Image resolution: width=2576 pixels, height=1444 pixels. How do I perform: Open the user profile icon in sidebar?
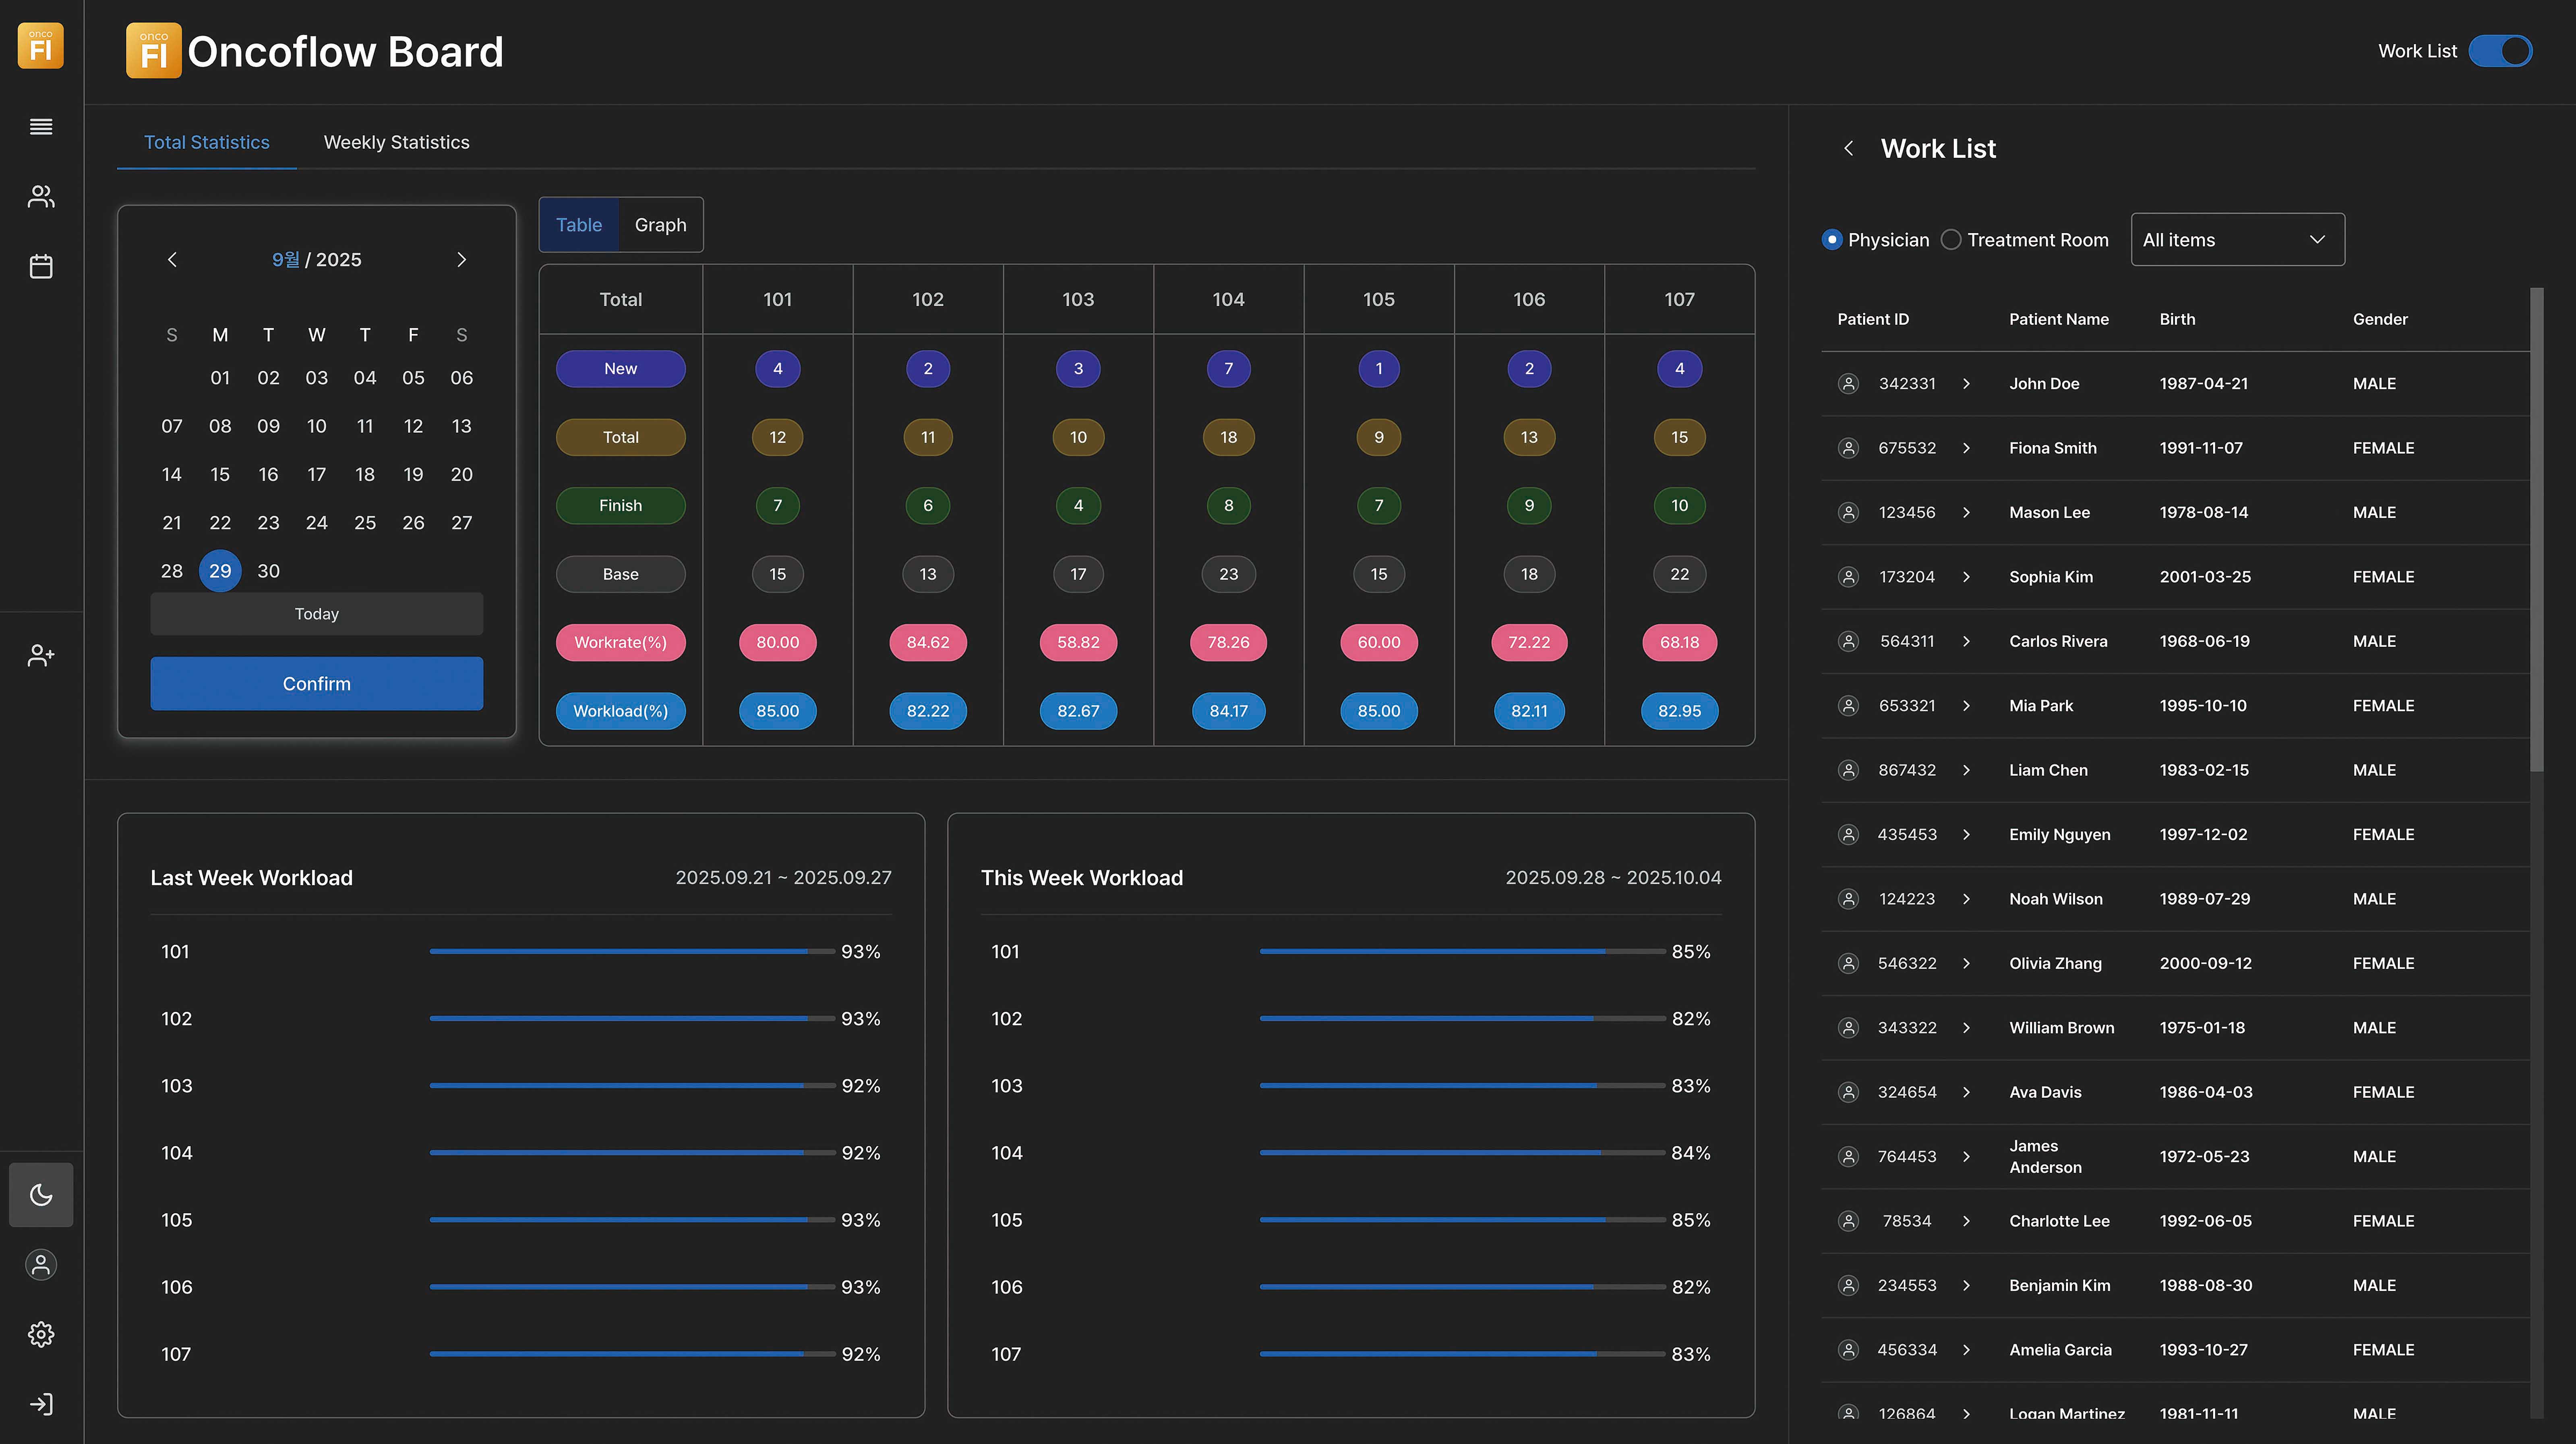click(41, 1265)
